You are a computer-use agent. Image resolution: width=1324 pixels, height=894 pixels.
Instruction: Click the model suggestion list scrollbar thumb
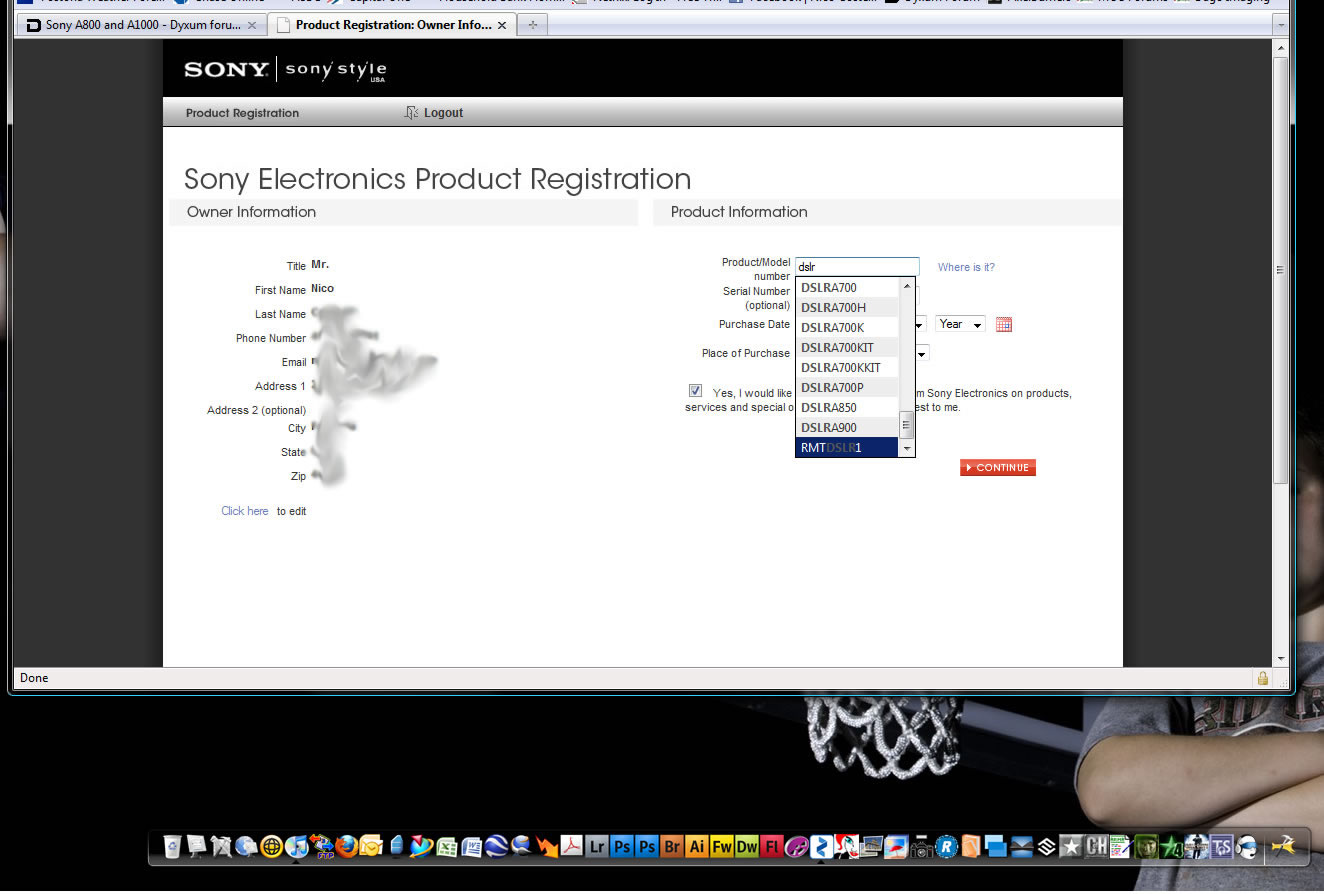point(907,425)
